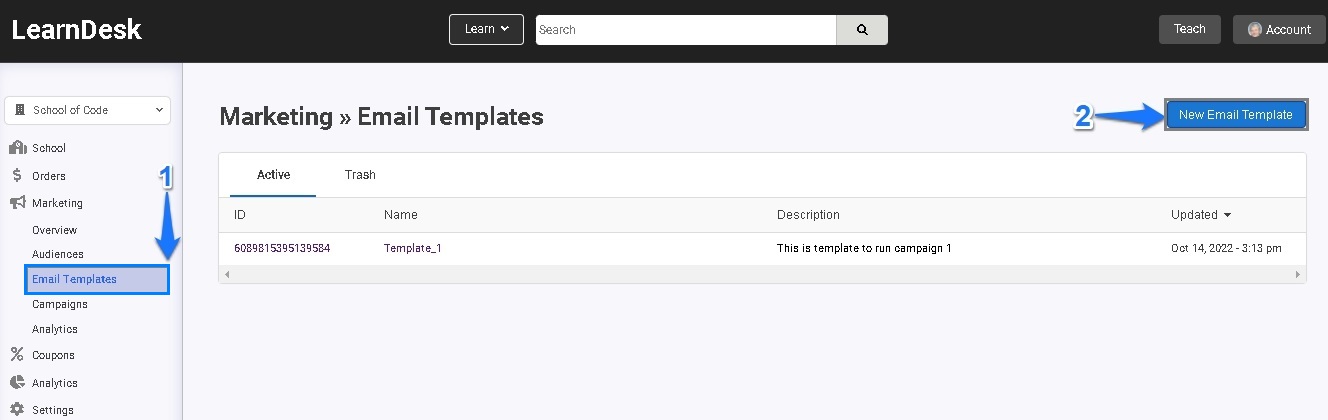Viewport: 1328px width, 420px height.
Task: Open the School of Code selector
Action: (x=88, y=110)
